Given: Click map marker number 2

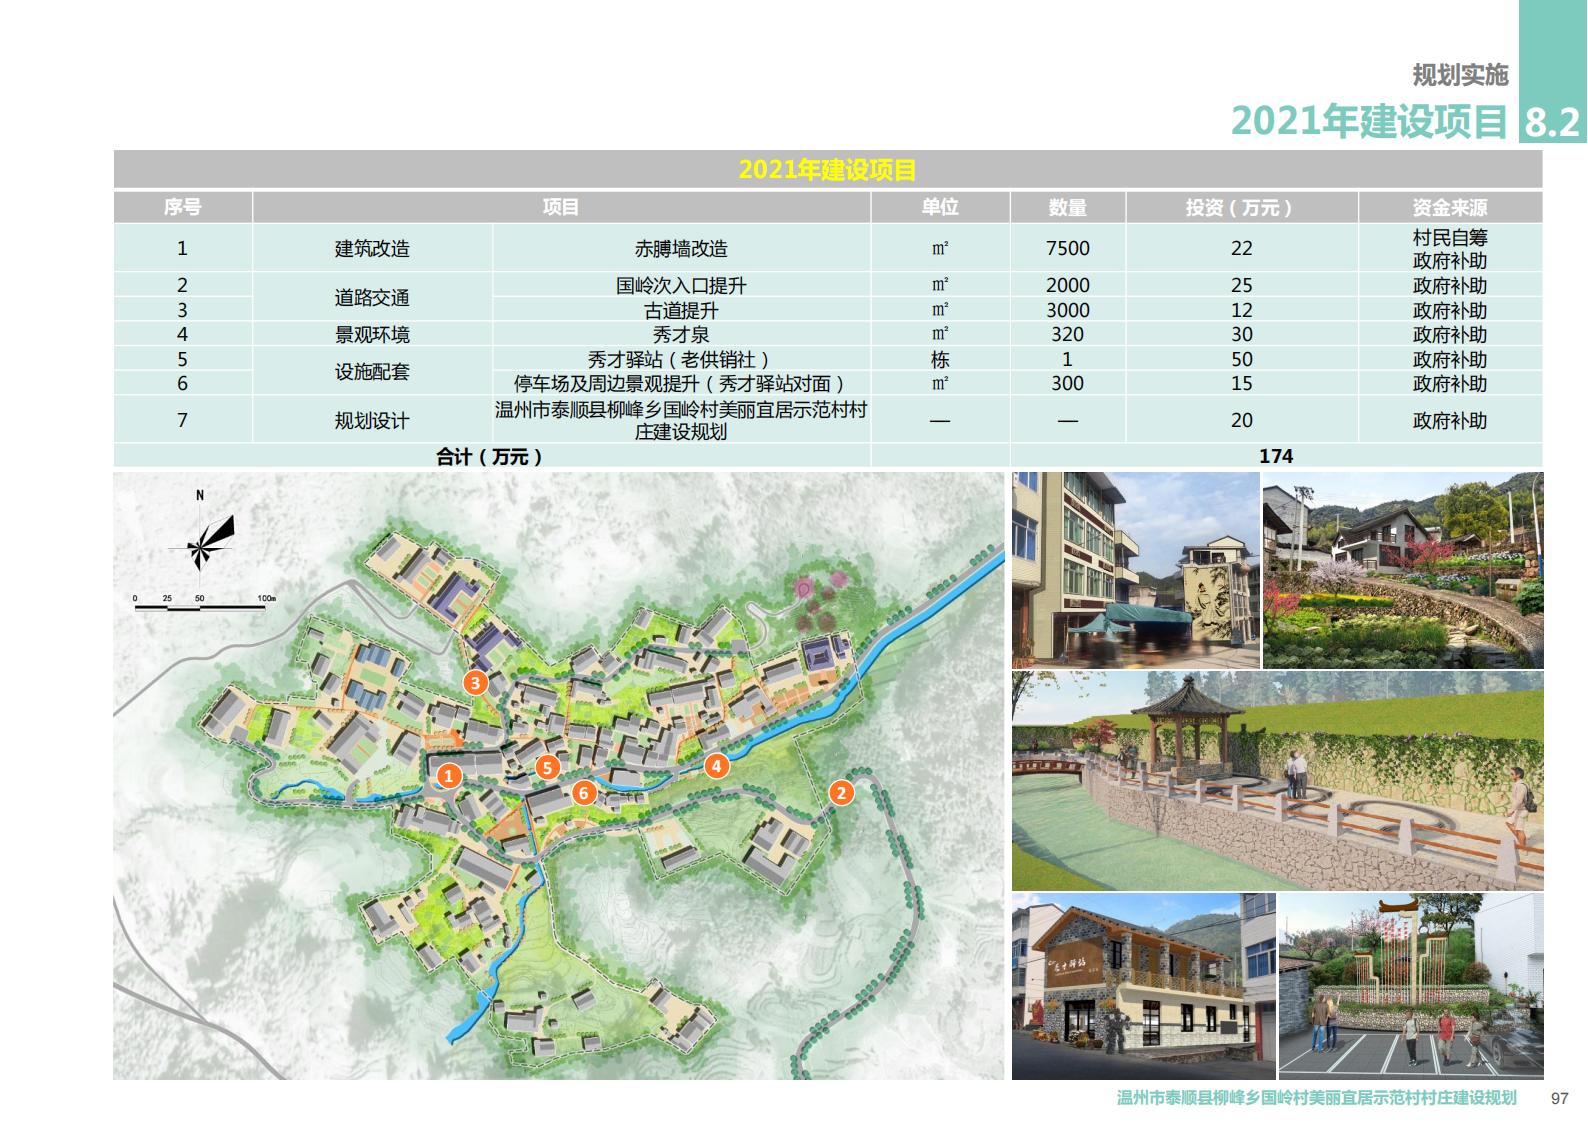Looking at the screenshot, I should pos(841,793).
